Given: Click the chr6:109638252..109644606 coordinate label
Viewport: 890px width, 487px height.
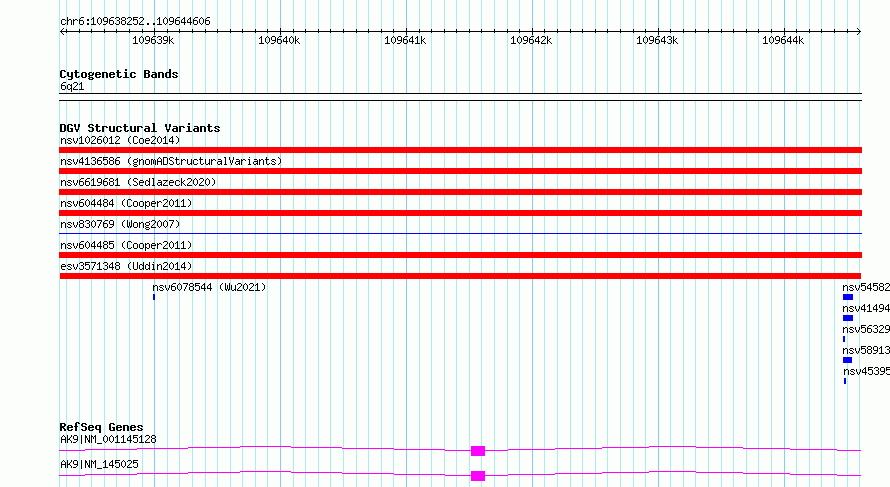Looking at the screenshot, I should 135,22.
